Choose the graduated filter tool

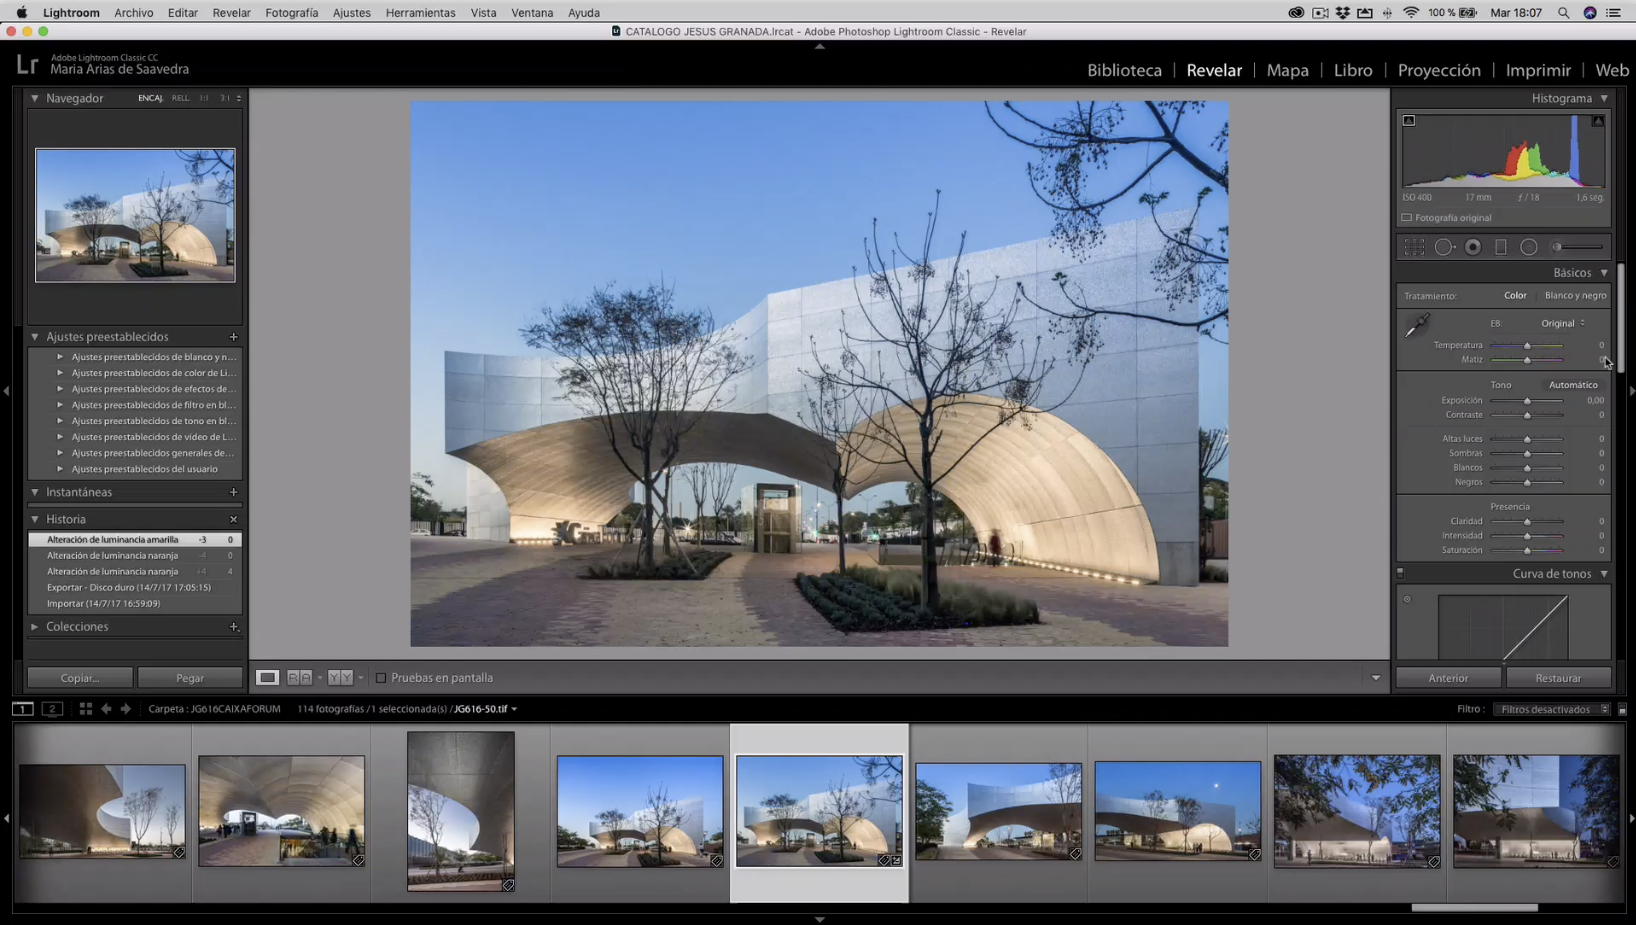pos(1501,247)
